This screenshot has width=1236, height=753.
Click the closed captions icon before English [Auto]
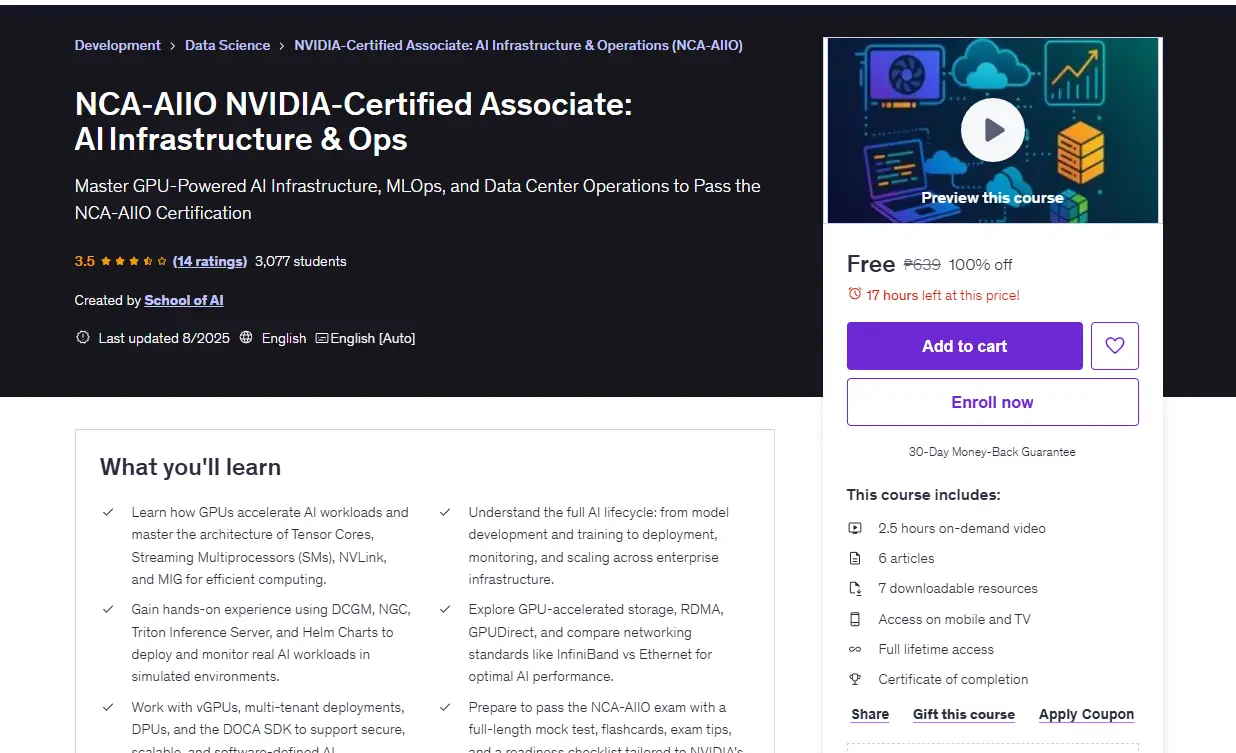pyautogui.click(x=321, y=338)
